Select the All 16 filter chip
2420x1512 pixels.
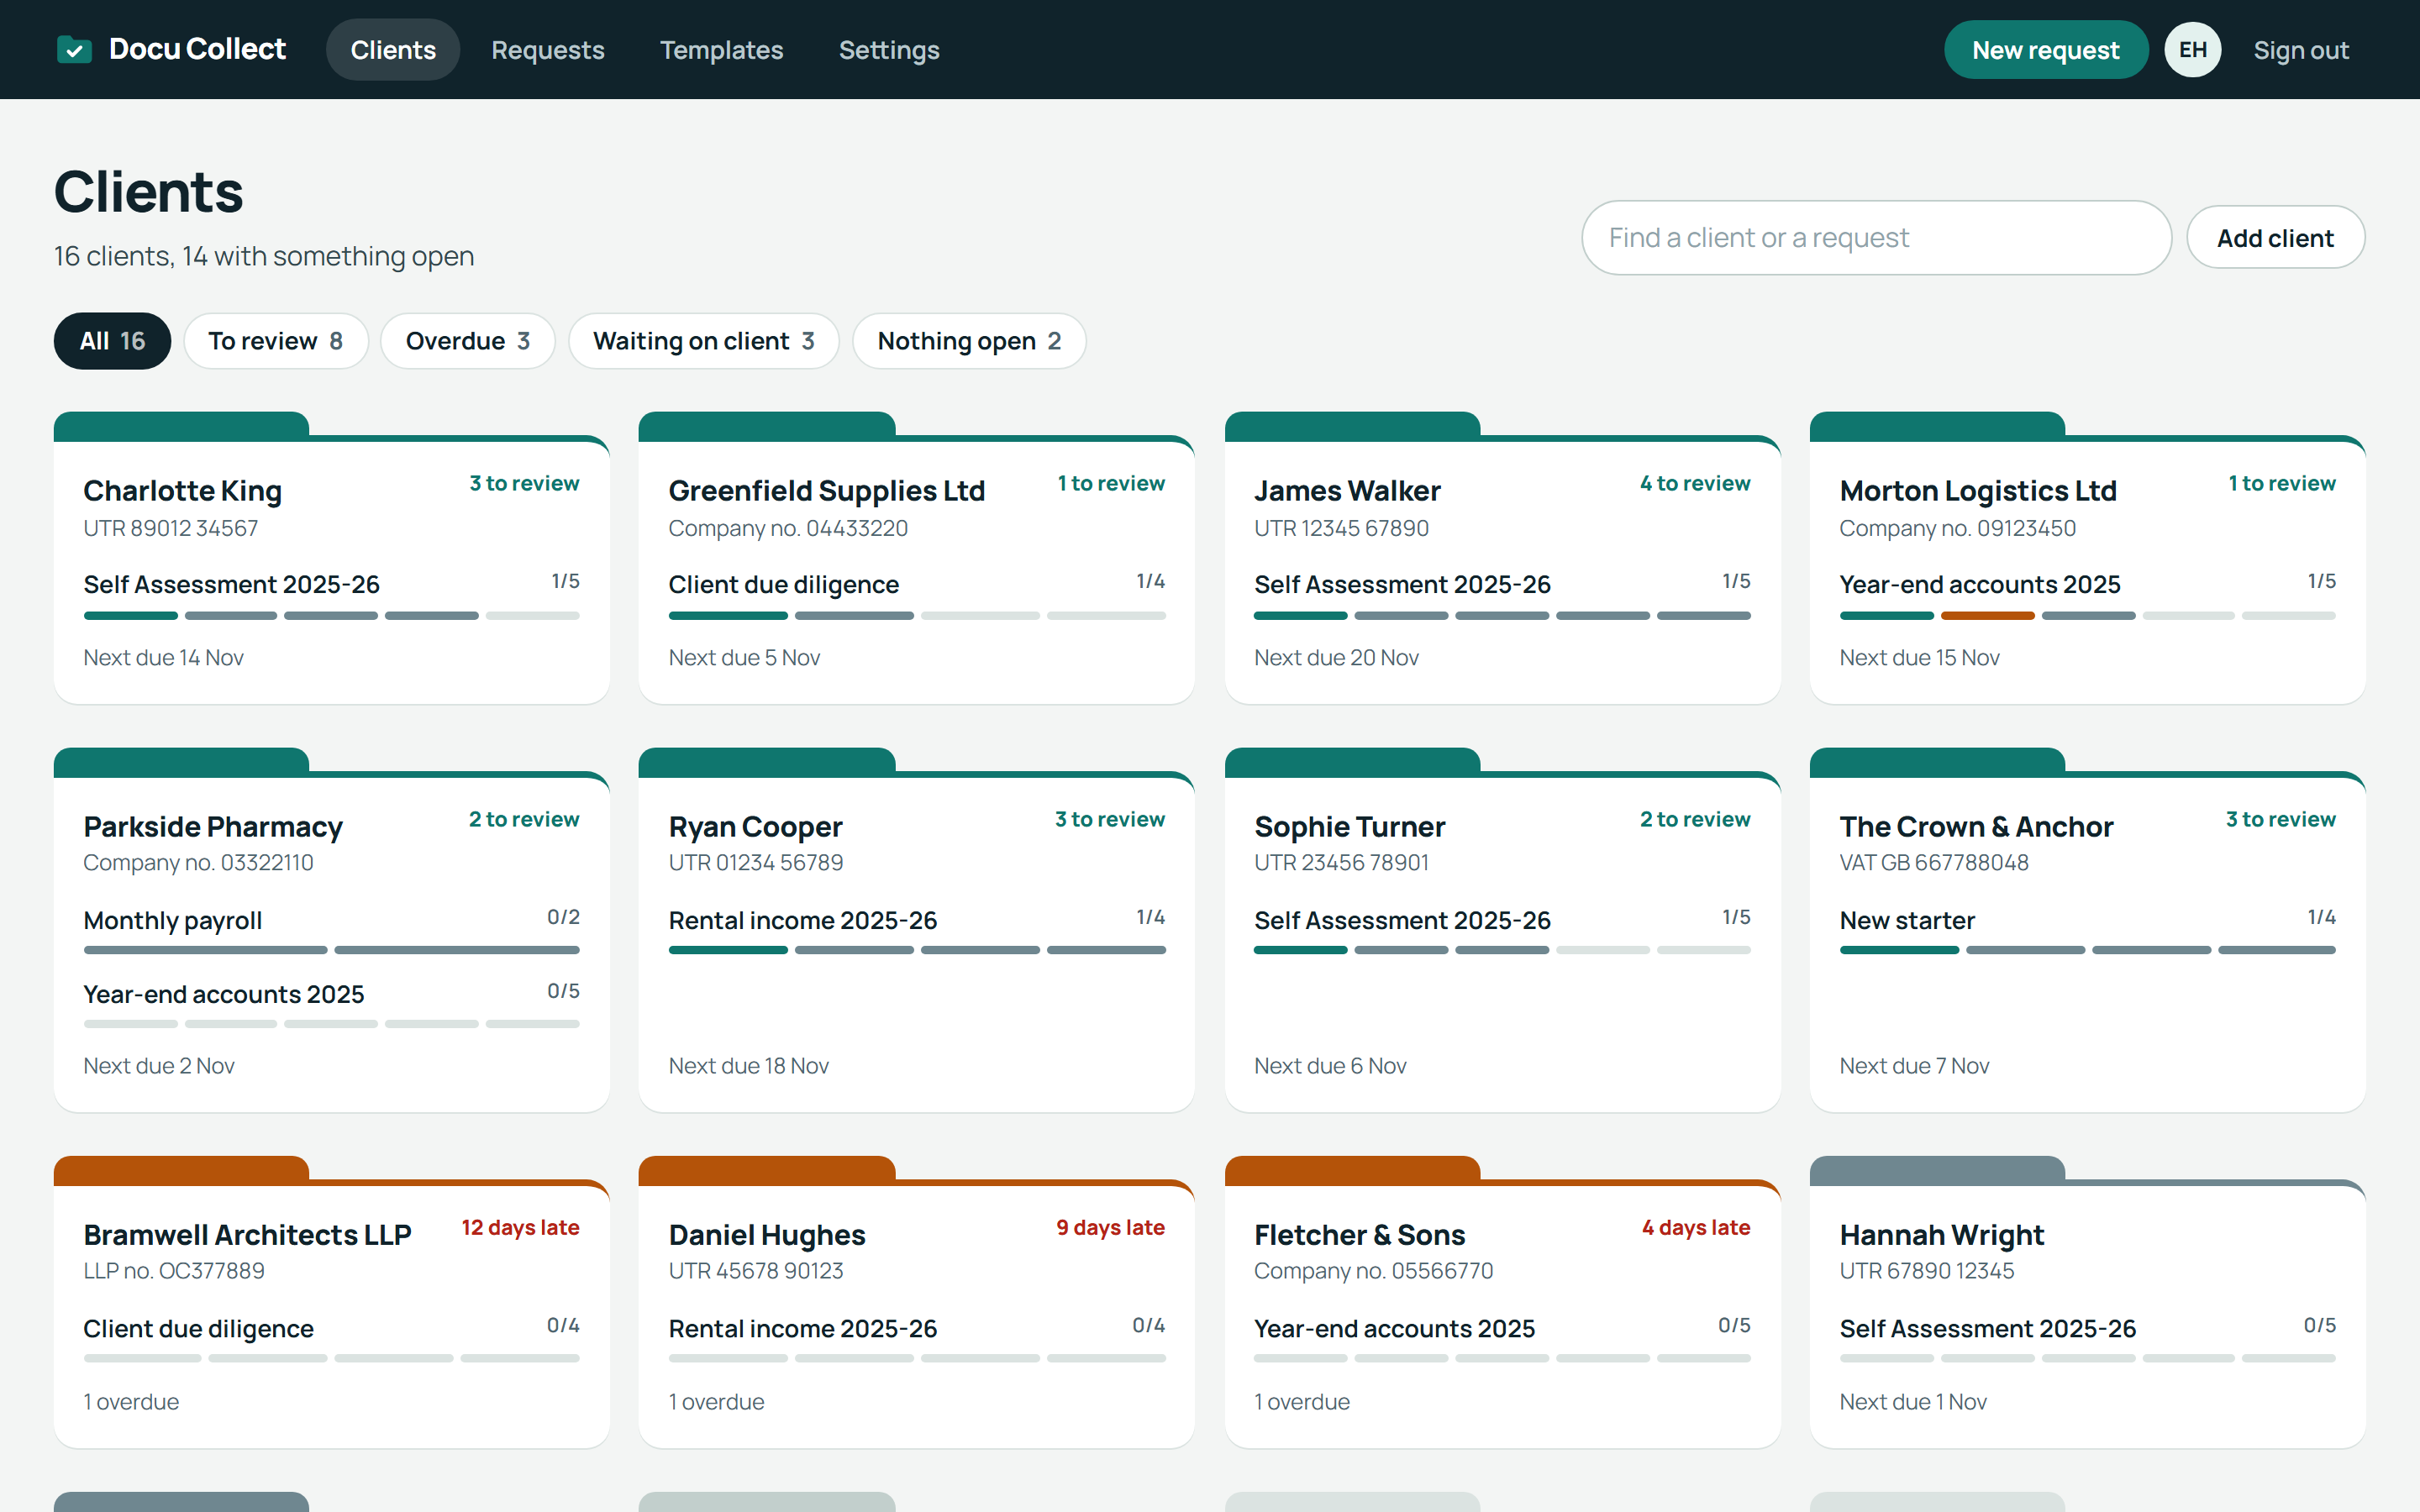tap(112, 341)
